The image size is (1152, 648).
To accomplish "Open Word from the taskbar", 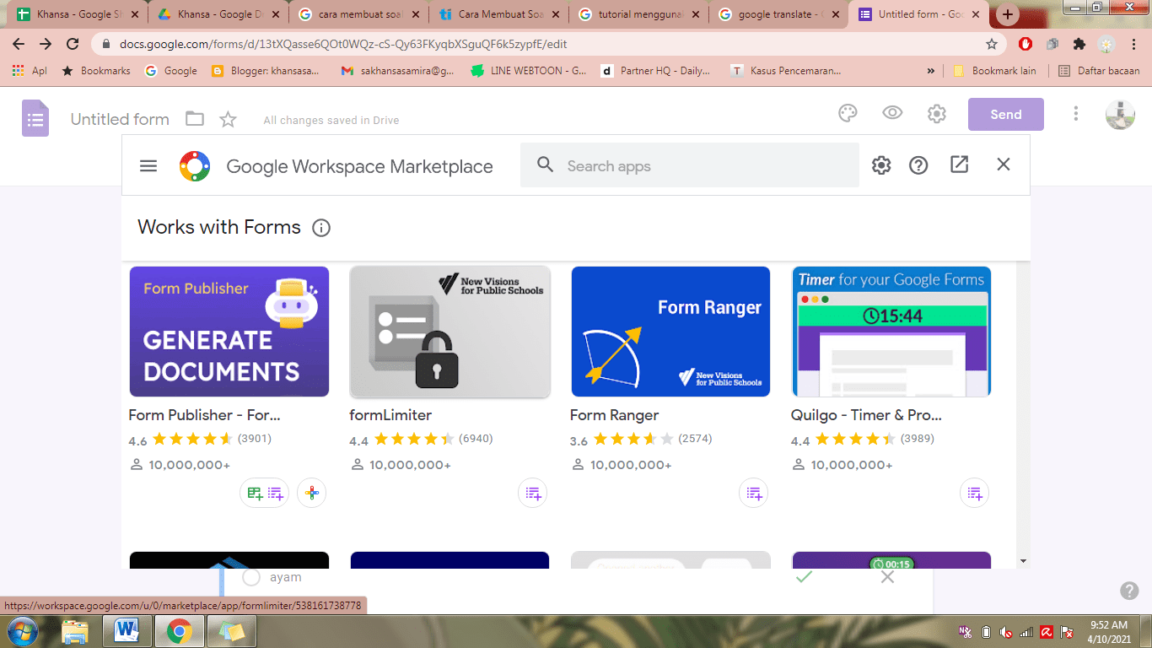I will tap(126, 631).
